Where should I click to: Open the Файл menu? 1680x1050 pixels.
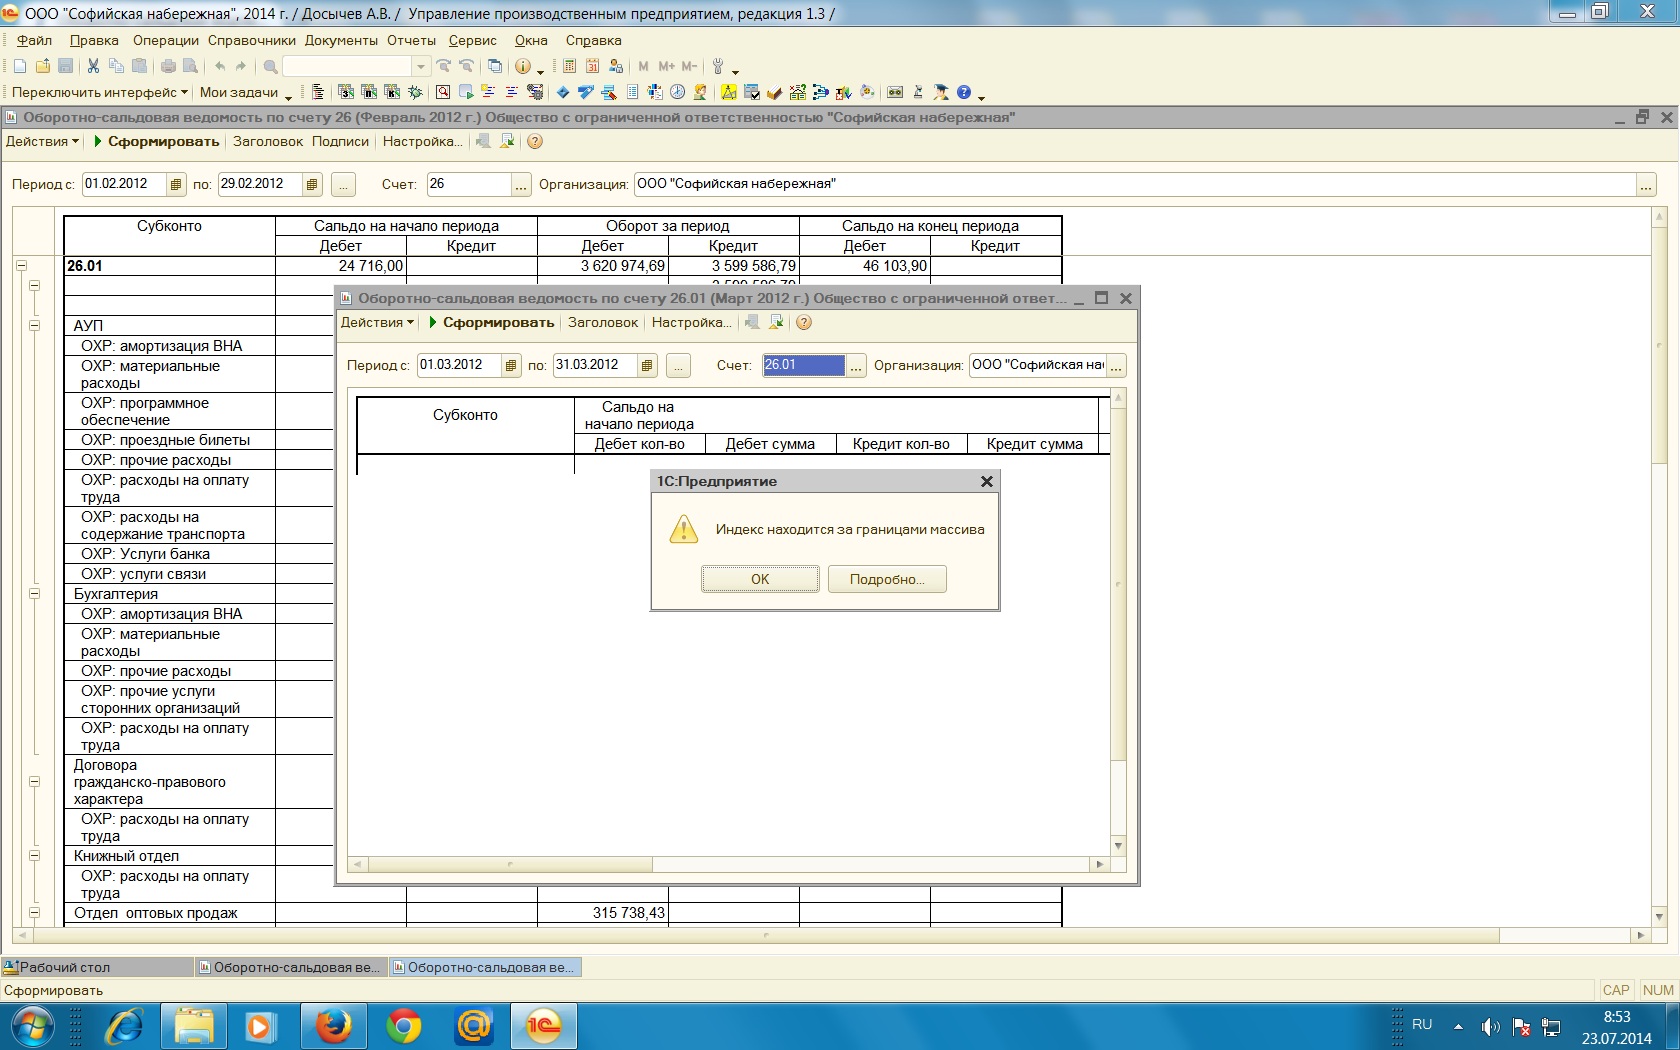34,40
